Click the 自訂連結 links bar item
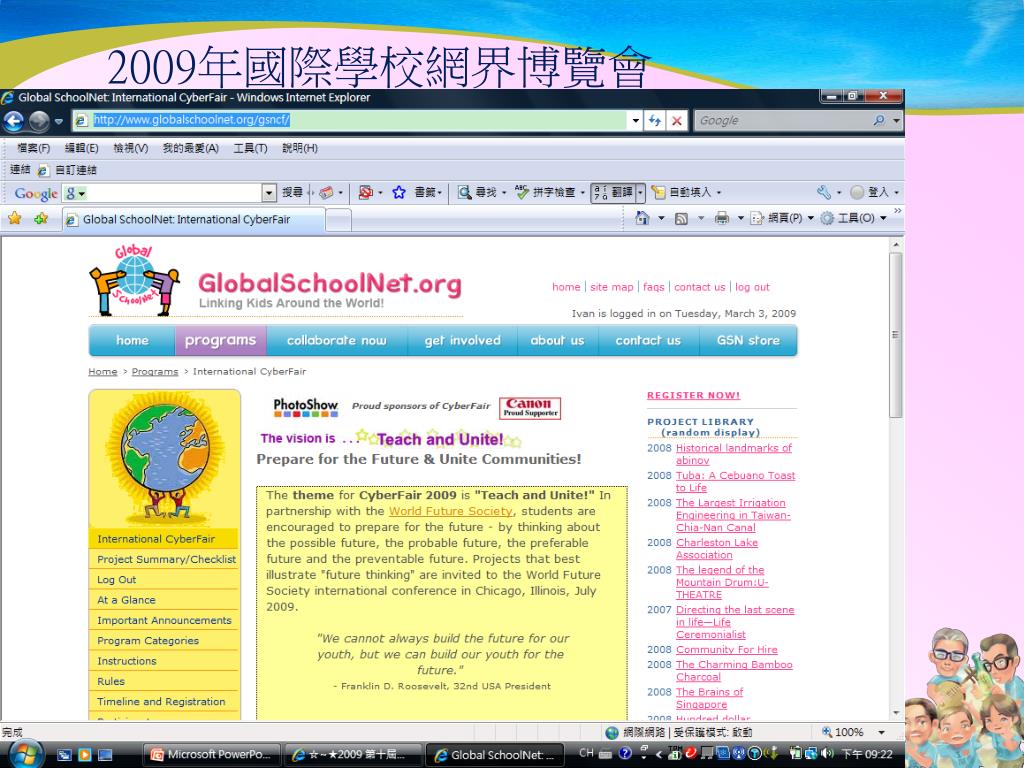This screenshot has width=1024, height=768. [x=67, y=170]
